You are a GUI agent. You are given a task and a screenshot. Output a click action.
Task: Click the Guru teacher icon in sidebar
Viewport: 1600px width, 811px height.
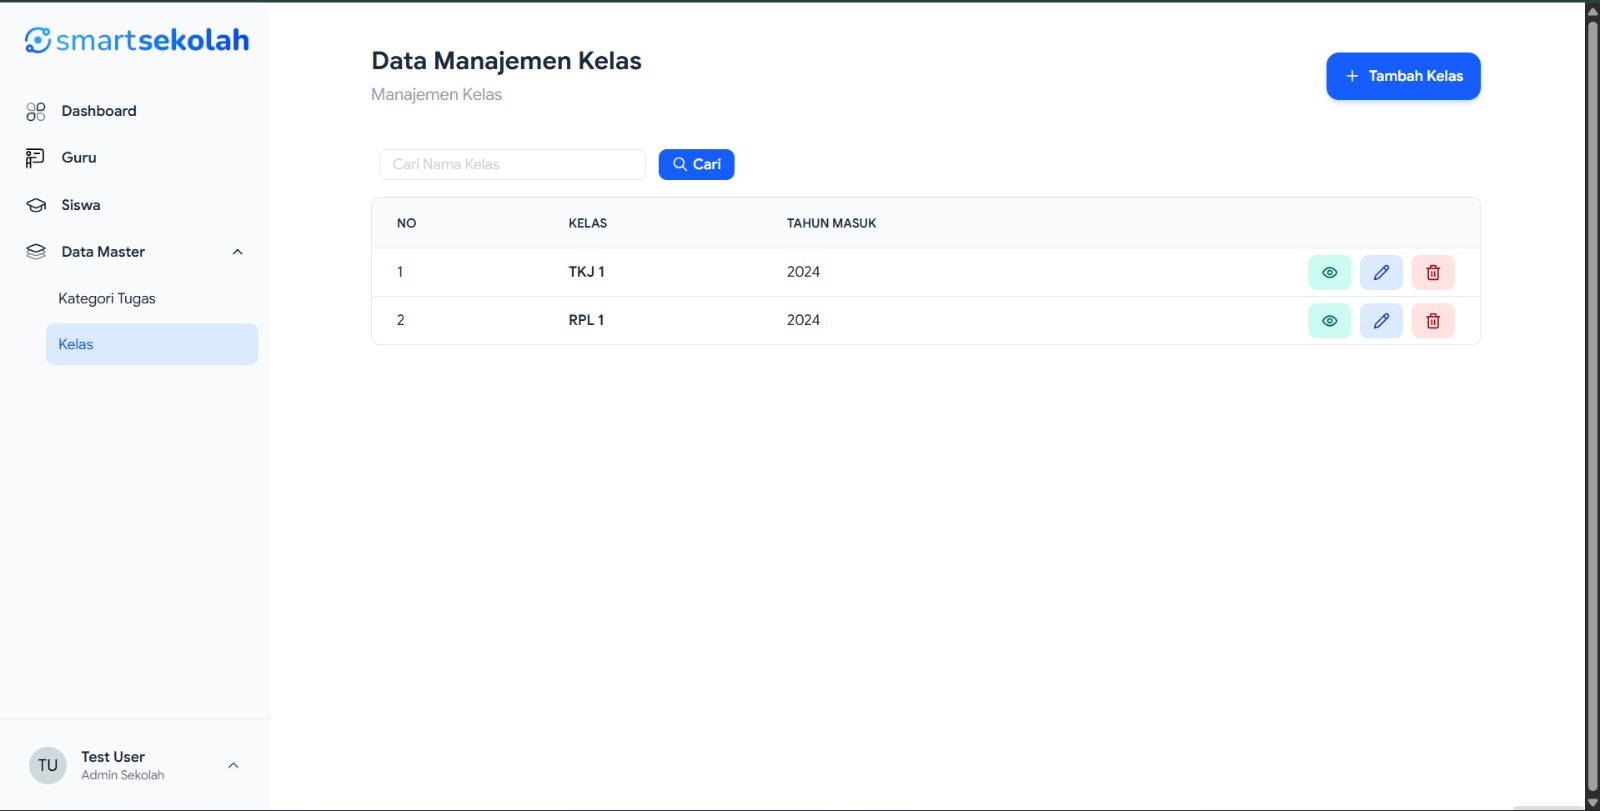coord(36,158)
